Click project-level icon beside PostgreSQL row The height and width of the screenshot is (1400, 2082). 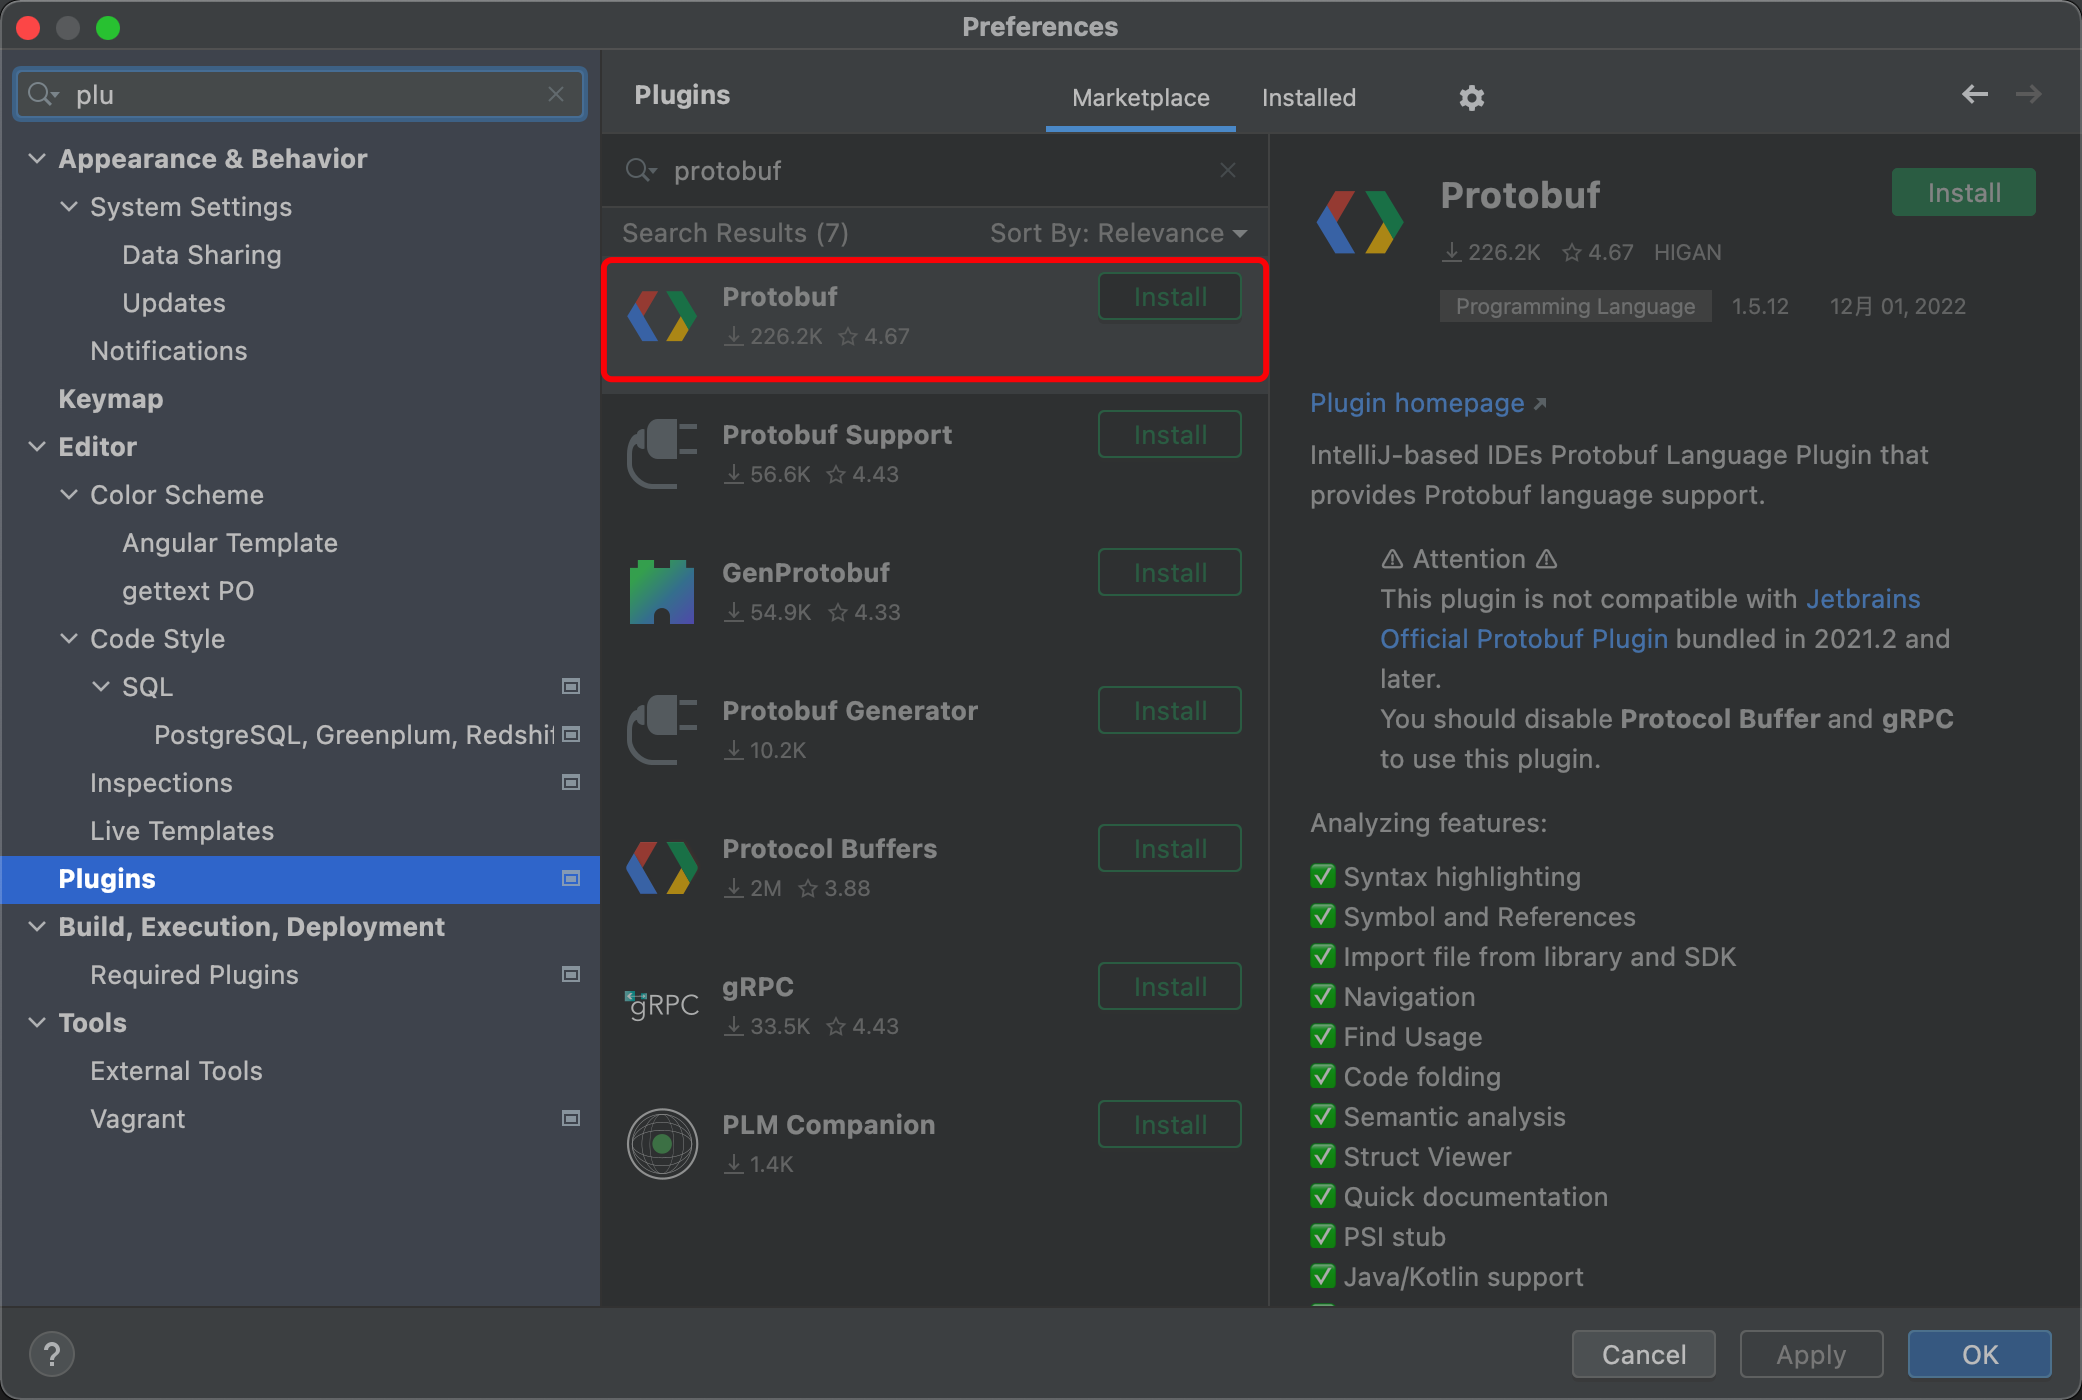click(571, 735)
